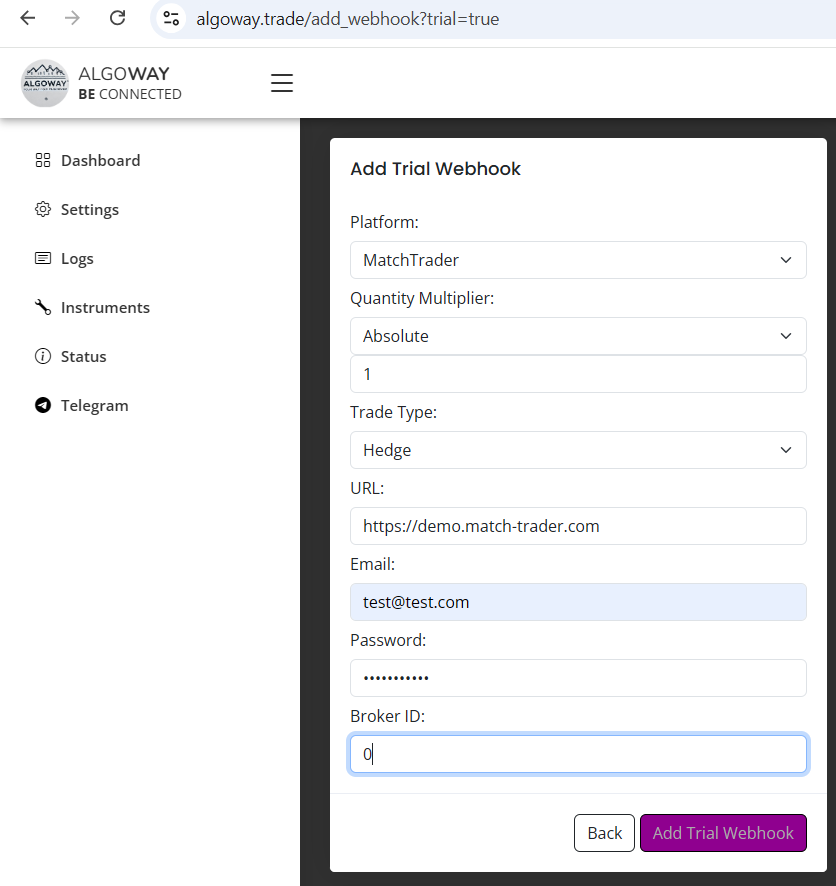Click the multiplier value field containing 1
Viewport: 836px width, 886px height.
(578, 373)
